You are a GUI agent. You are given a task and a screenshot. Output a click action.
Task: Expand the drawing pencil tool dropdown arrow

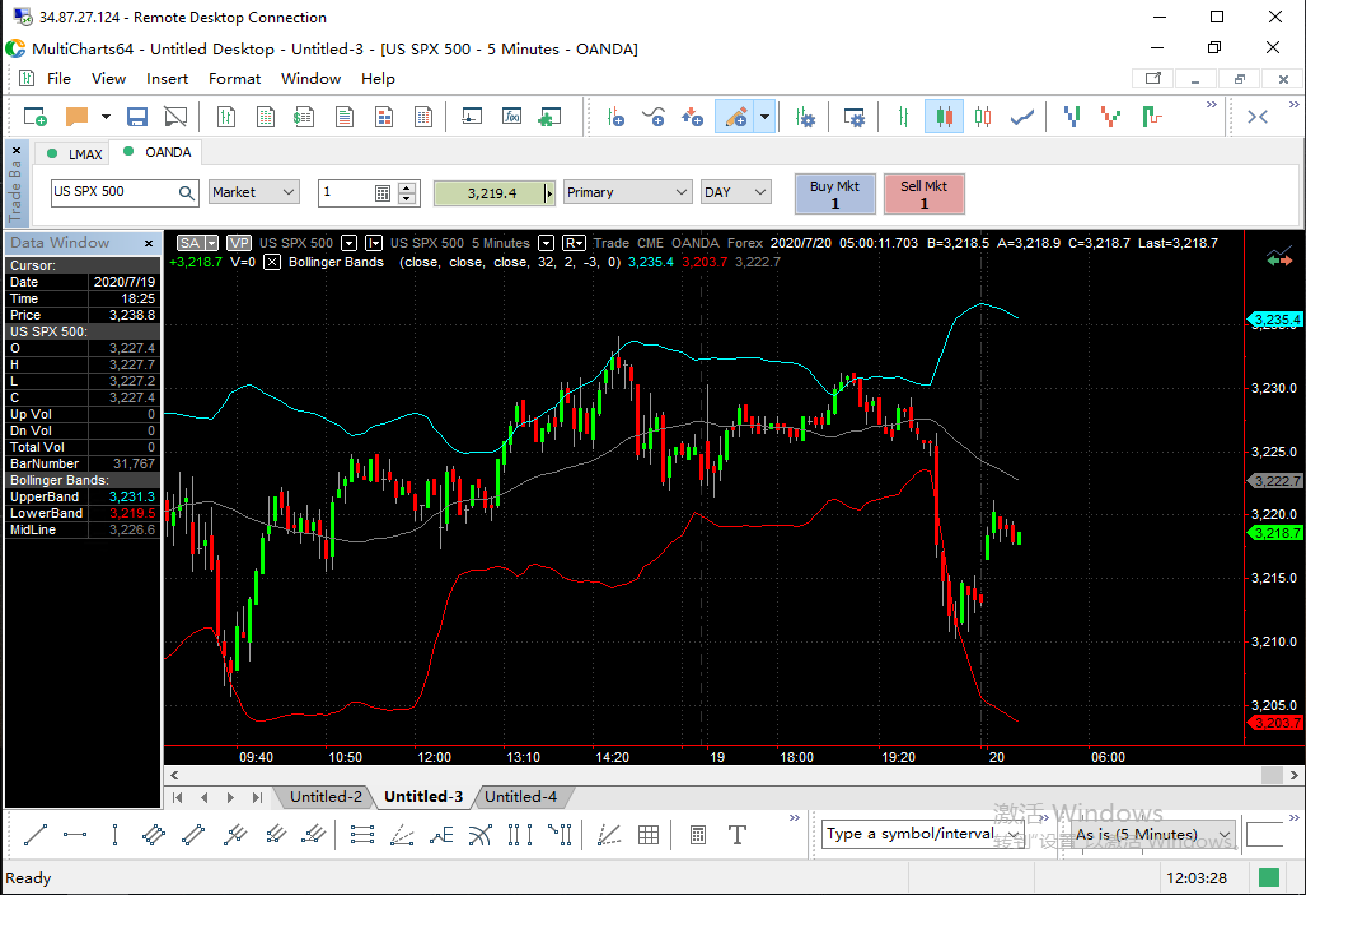[x=765, y=117]
